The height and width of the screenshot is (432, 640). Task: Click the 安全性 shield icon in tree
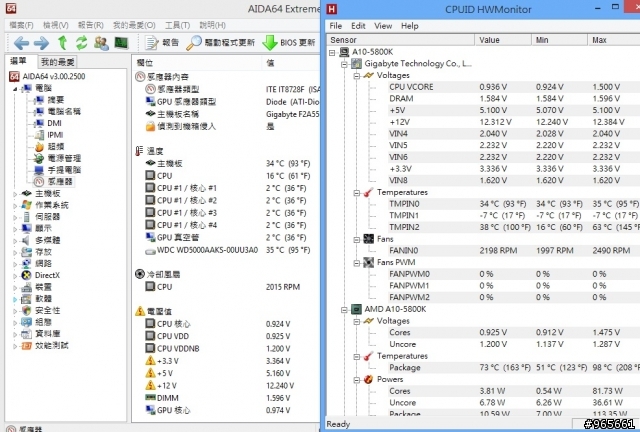coord(27,310)
